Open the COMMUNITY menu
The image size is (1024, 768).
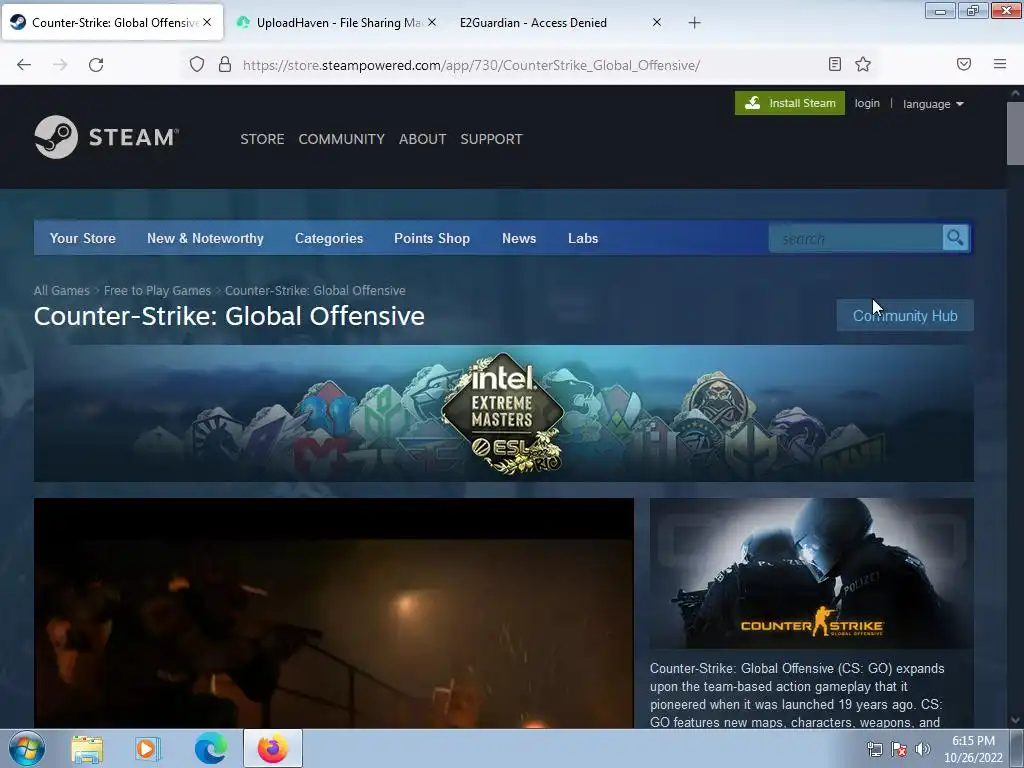[x=342, y=139]
